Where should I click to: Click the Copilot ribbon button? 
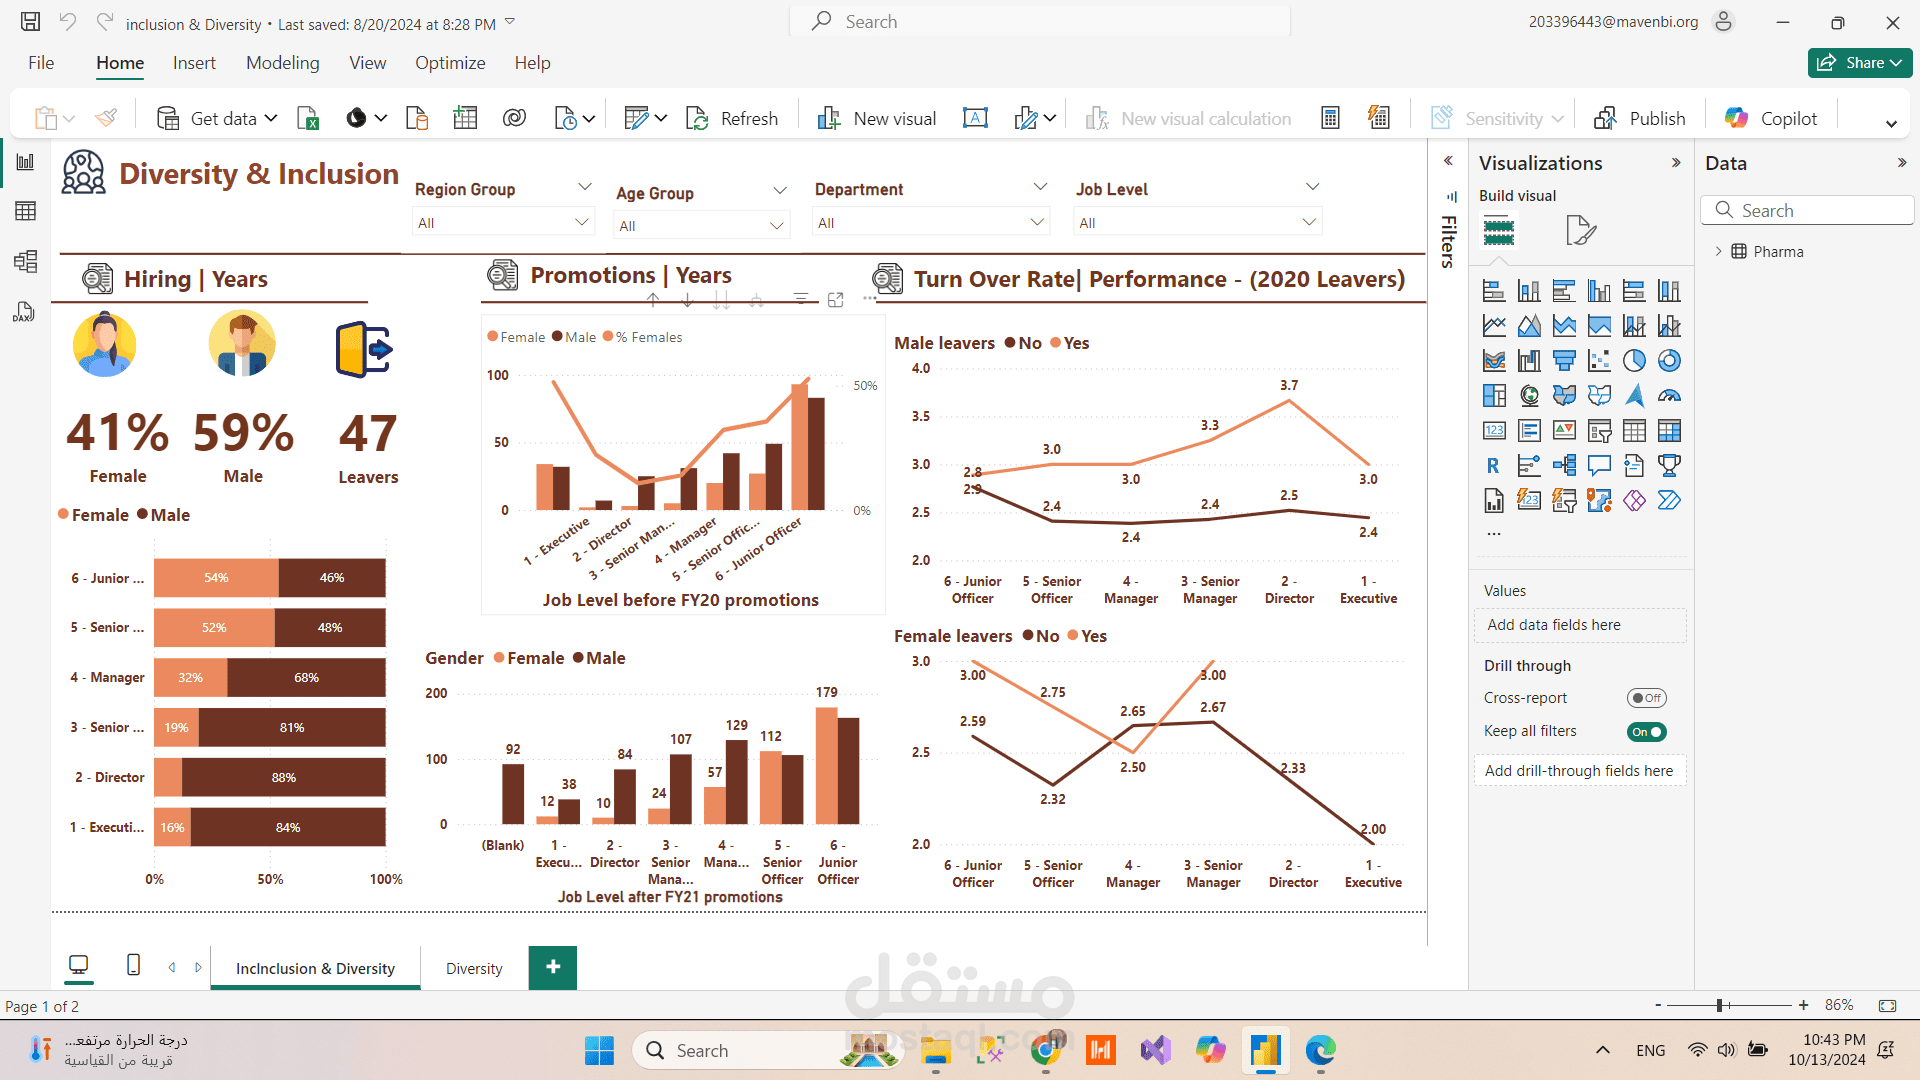pyautogui.click(x=1771, y=119)
